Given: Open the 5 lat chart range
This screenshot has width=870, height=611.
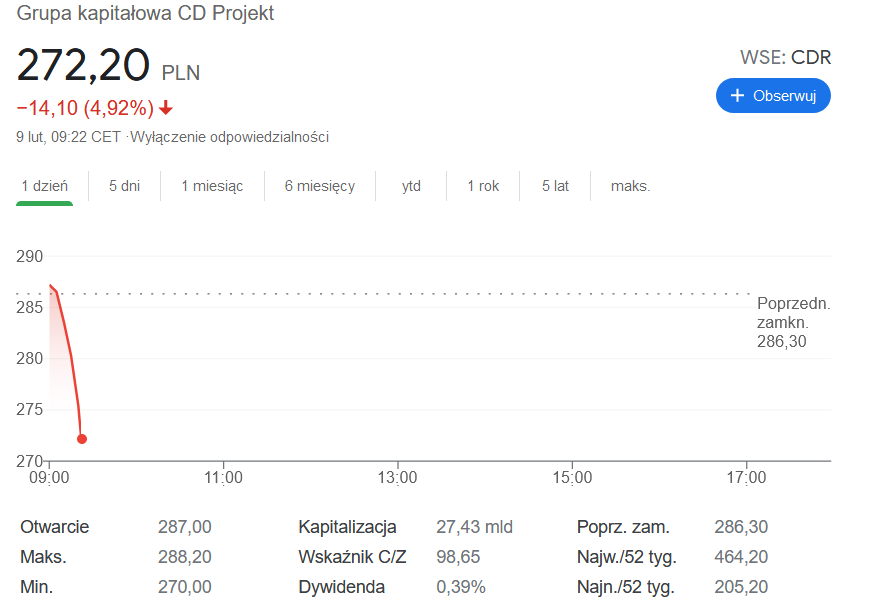Looking at the screenshot, I should click(555, 186).
